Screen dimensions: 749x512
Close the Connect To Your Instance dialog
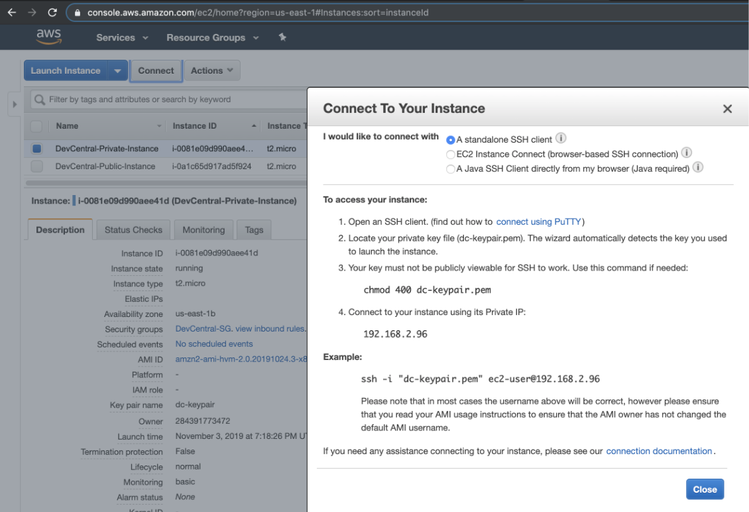727,108
